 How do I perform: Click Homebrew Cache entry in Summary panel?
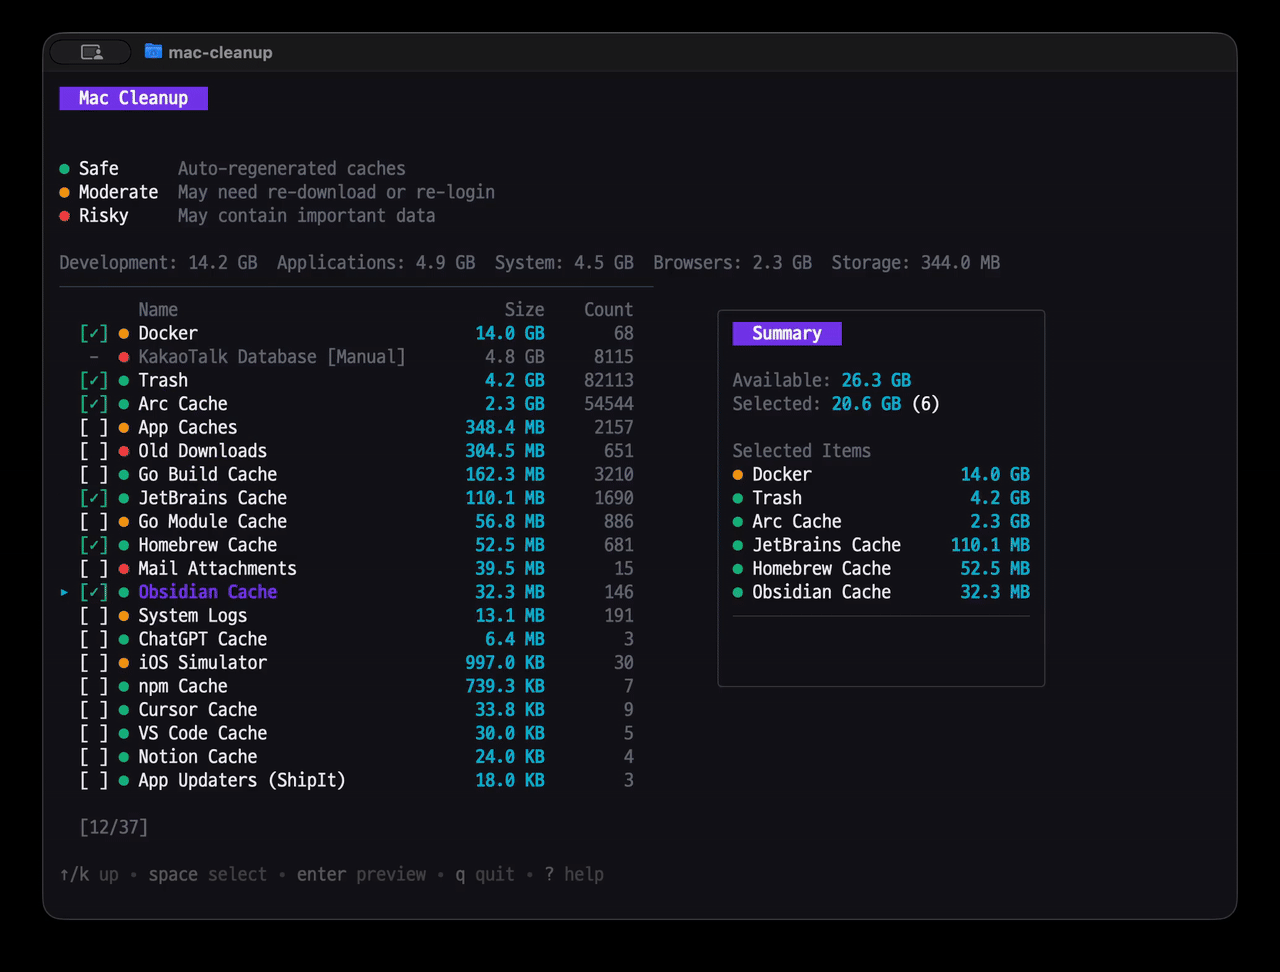(x=881, y=568)
